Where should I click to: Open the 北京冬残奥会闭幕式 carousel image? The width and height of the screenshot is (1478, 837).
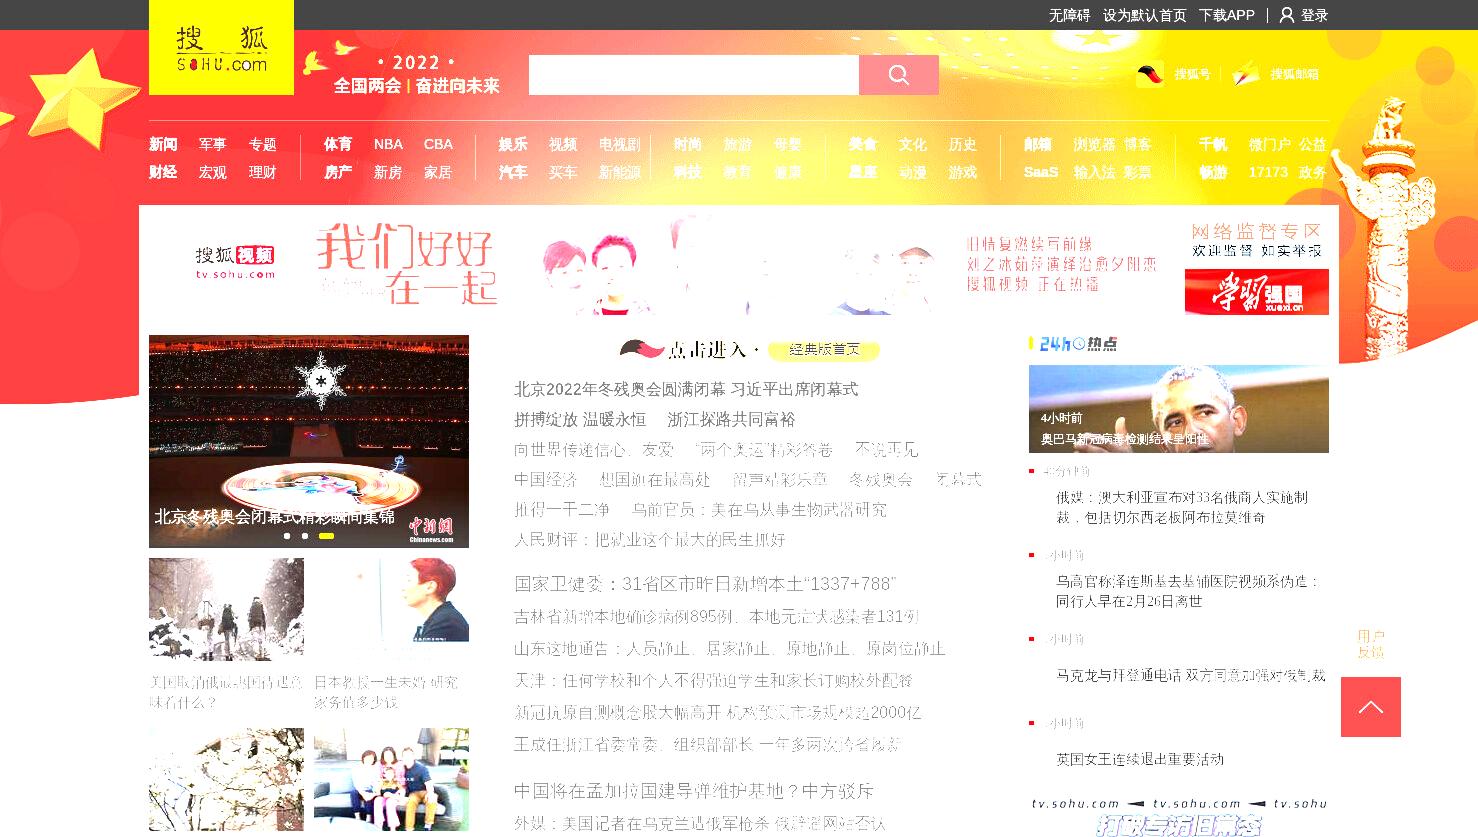309,441
